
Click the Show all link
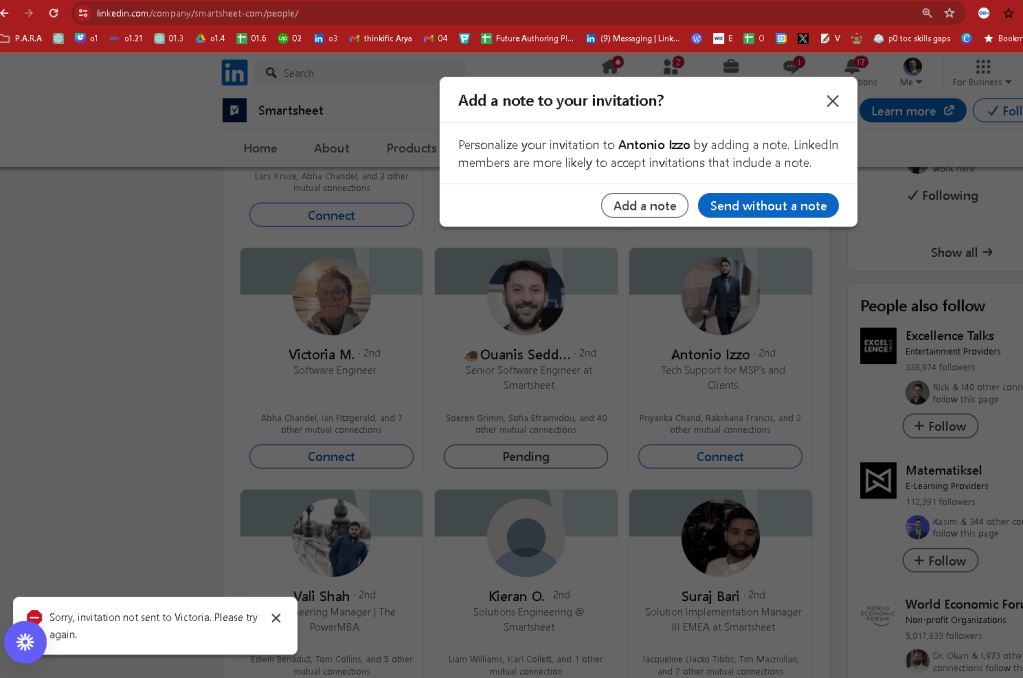961,253
